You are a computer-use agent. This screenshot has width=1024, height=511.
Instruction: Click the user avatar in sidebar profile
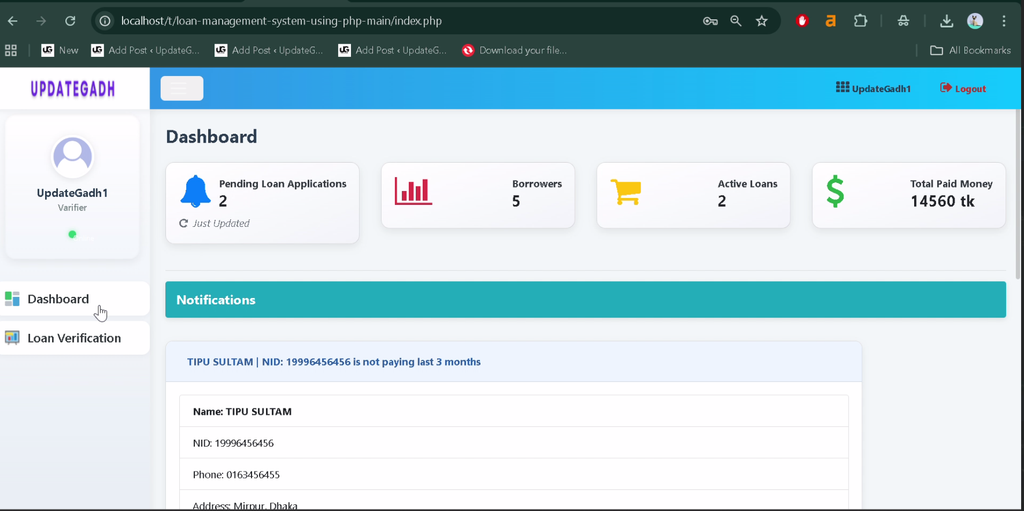pyautogui.click(x=72, y=157)
